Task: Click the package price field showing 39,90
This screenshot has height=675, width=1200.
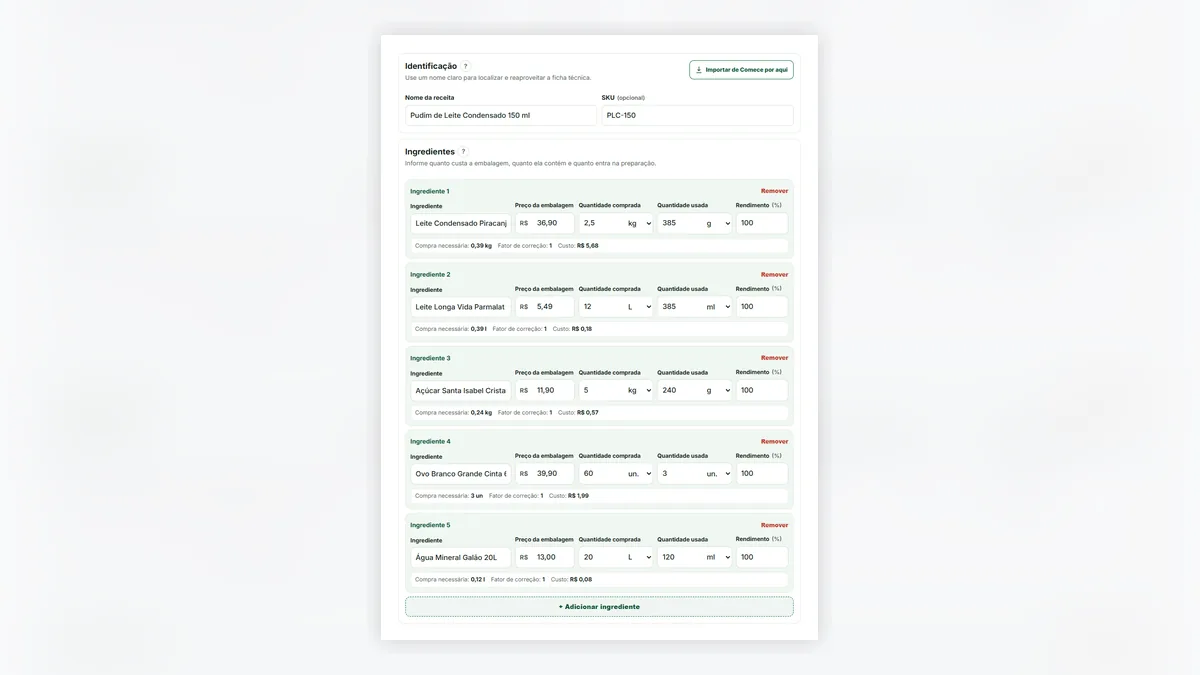Action: (545, 474)
